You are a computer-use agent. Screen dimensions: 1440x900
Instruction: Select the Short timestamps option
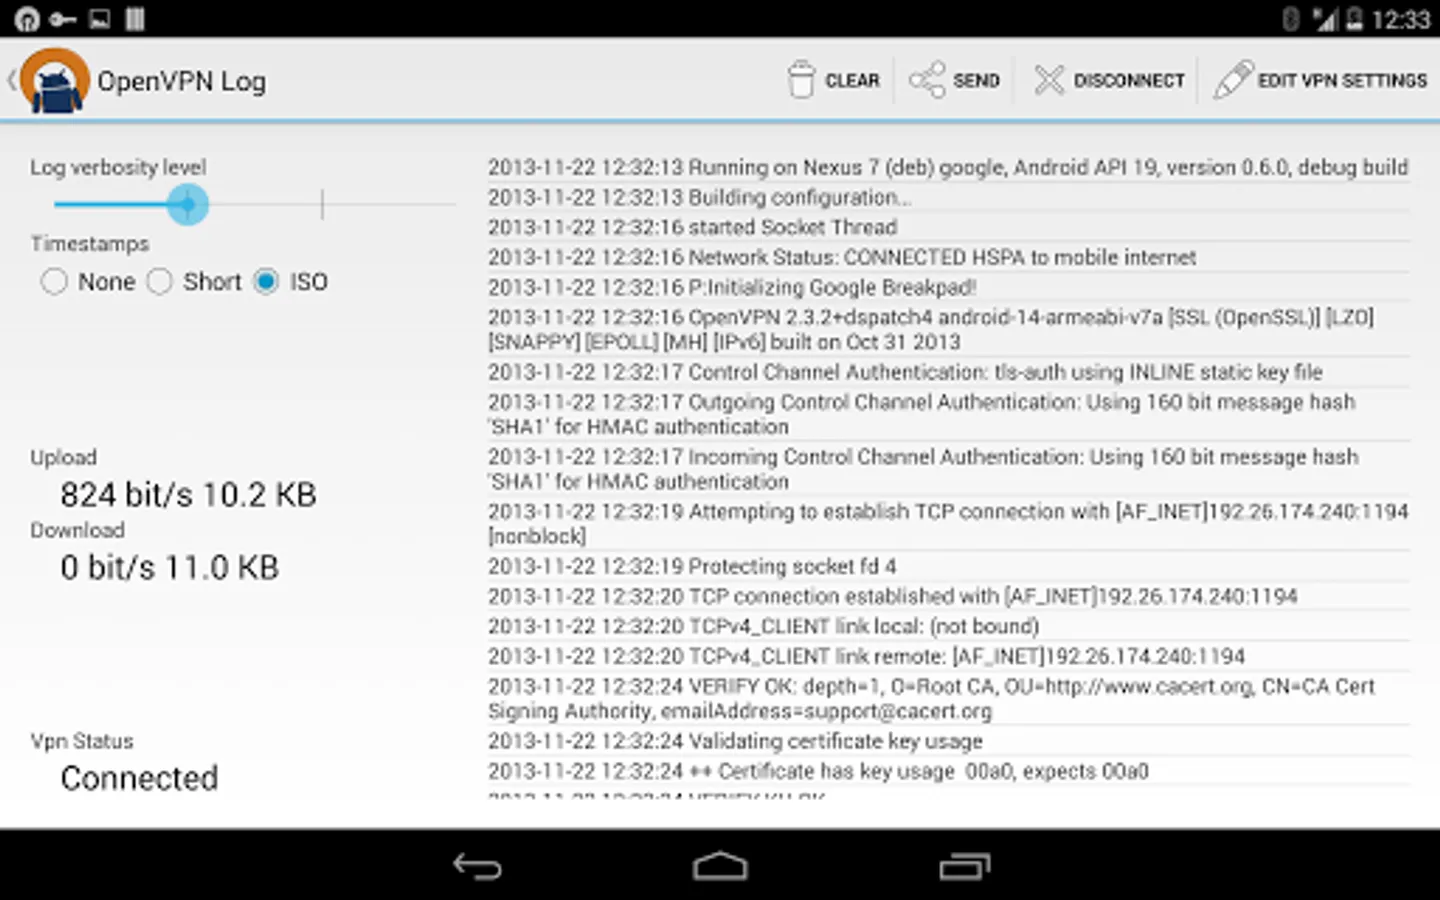point(194,282)
